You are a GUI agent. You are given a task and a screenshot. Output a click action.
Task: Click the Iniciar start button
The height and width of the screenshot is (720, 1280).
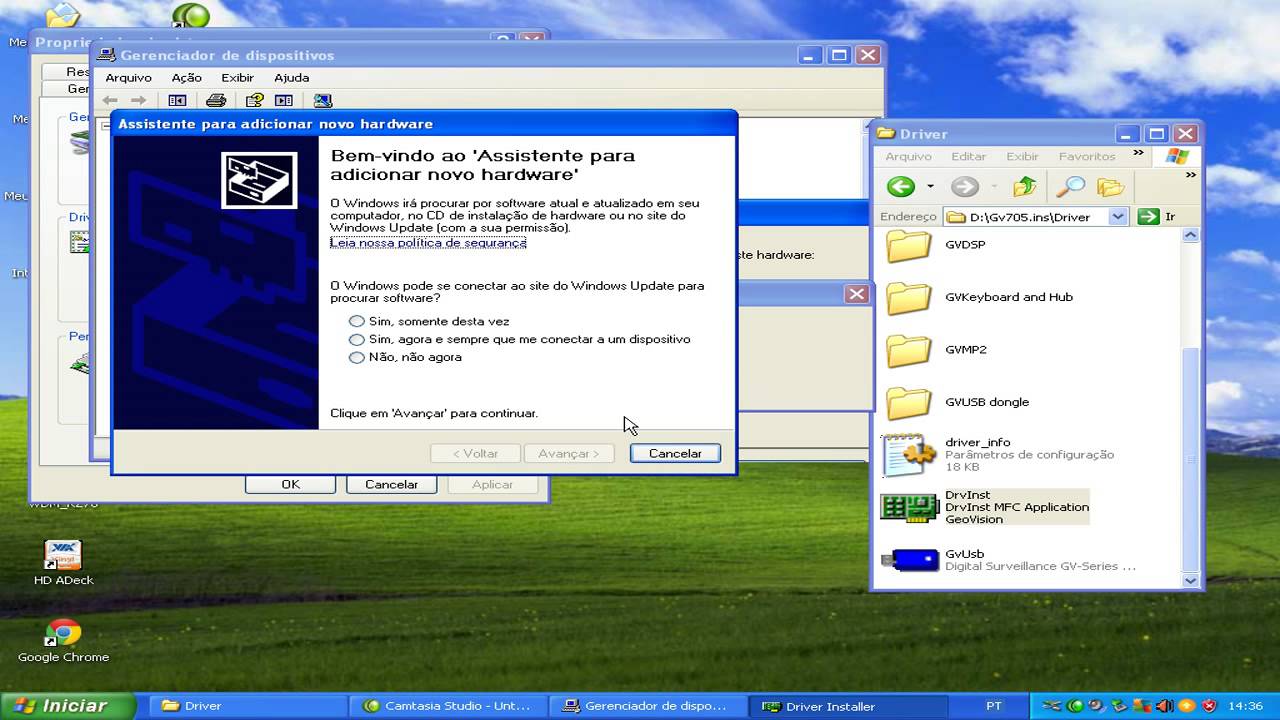[x=68, y=706]
